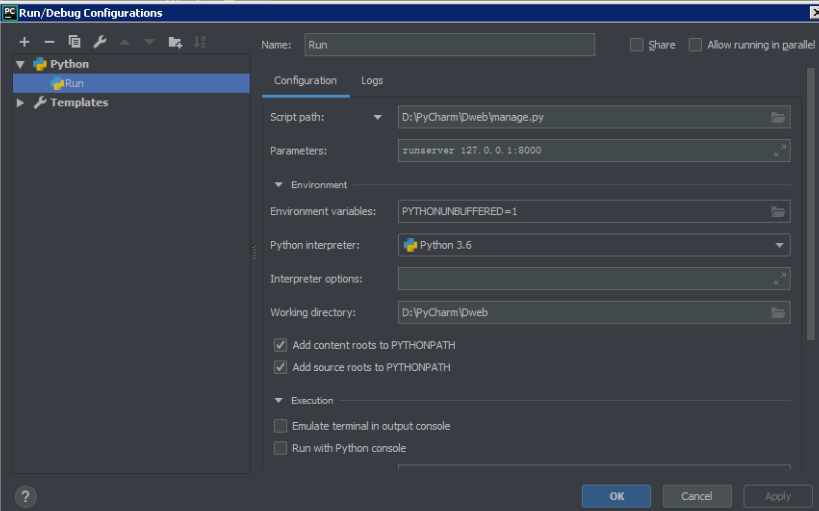Screen dimensions: 819x511
Task: Expand the Templates tree node
Action: (20, 102)
